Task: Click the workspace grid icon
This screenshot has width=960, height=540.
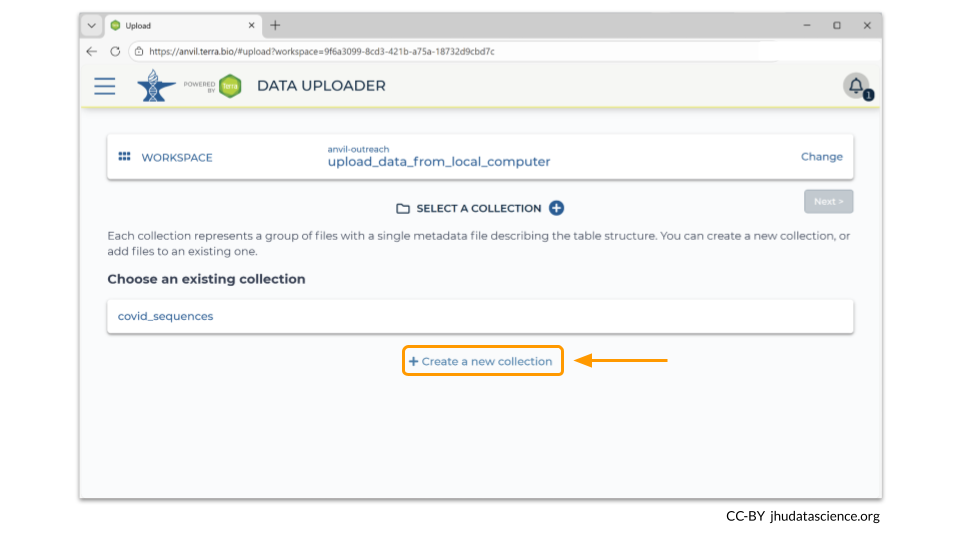Action: (124, 157)
